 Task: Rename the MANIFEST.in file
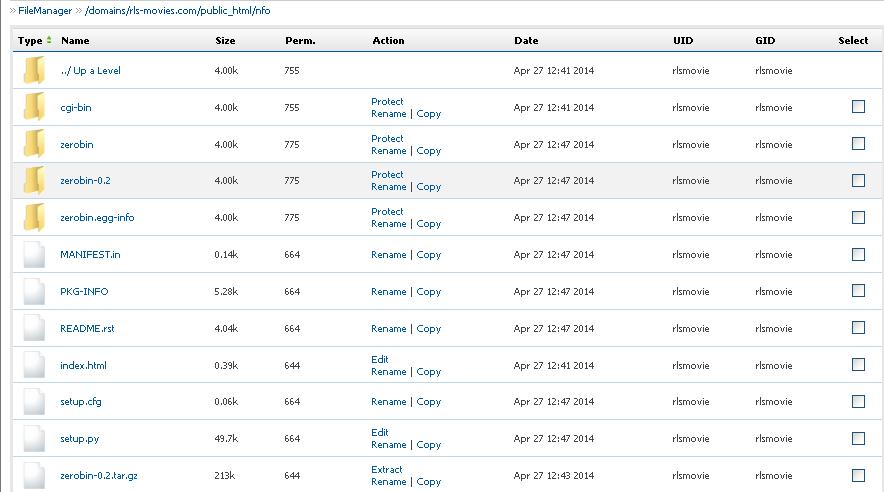(388, 255)
